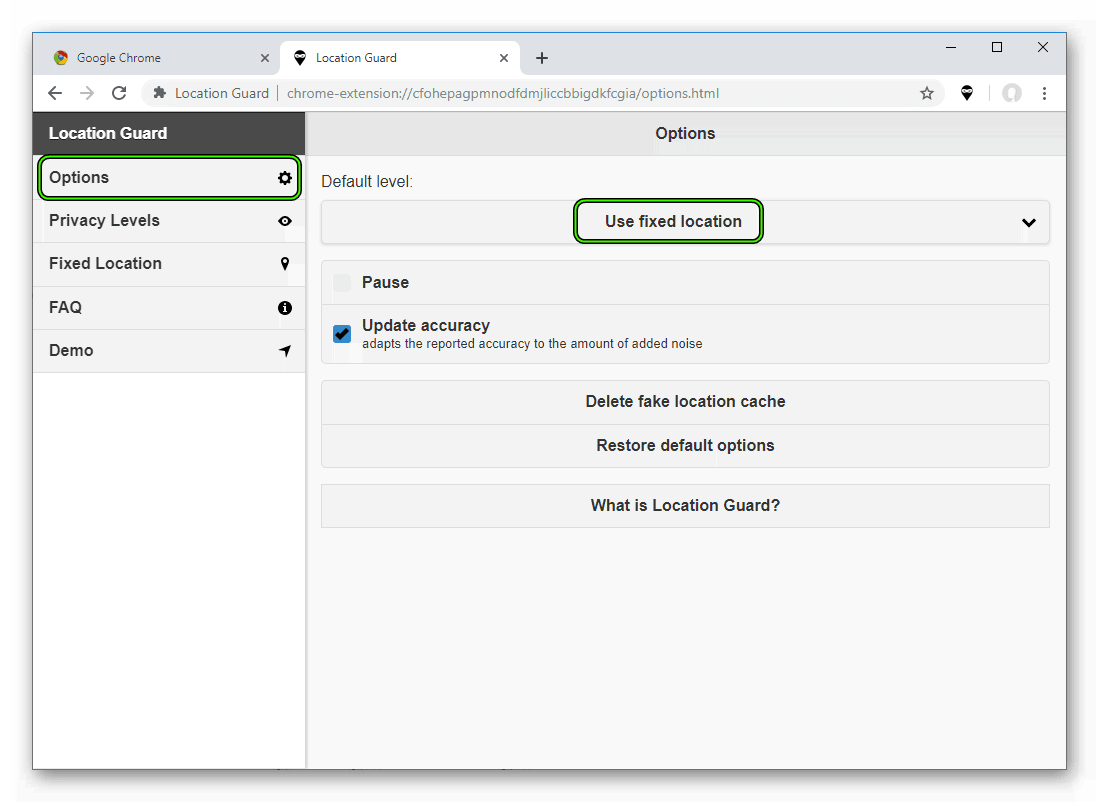Click the Location Guard sidebar header
1099x802 pixels.
point(169,133)
